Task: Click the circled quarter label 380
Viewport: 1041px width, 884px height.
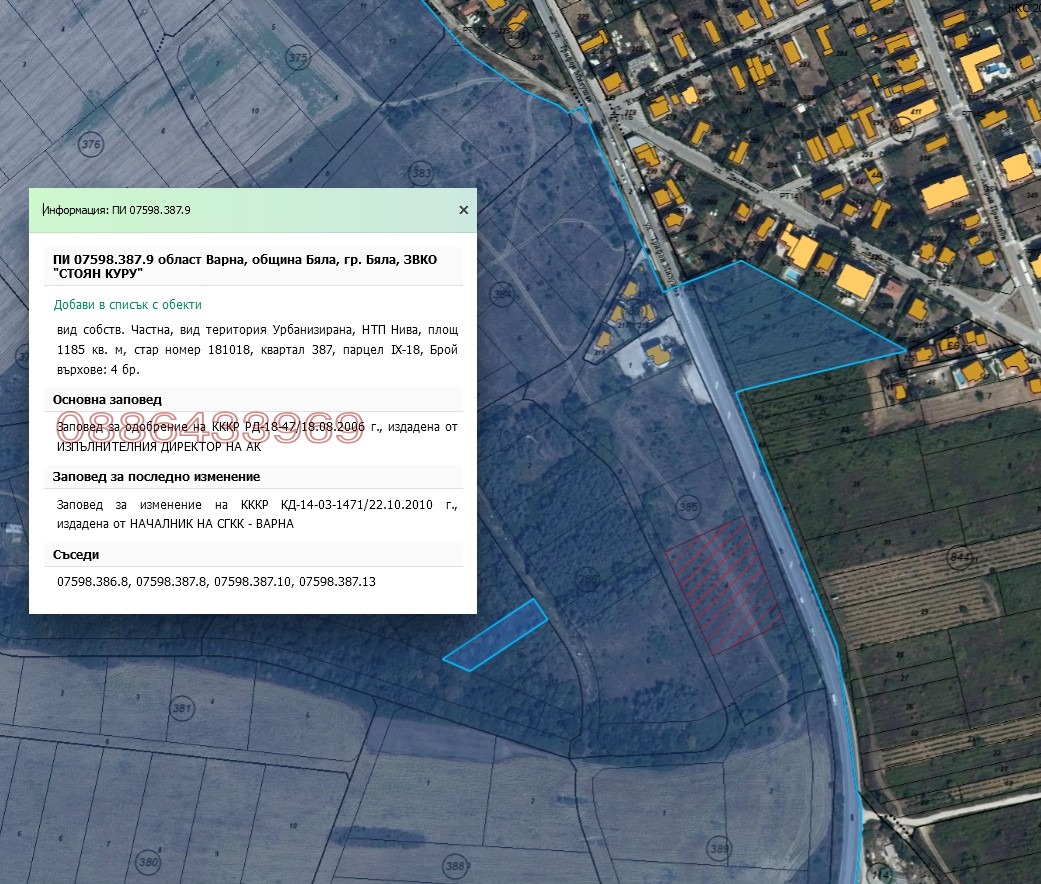Action: click(148, 862)
